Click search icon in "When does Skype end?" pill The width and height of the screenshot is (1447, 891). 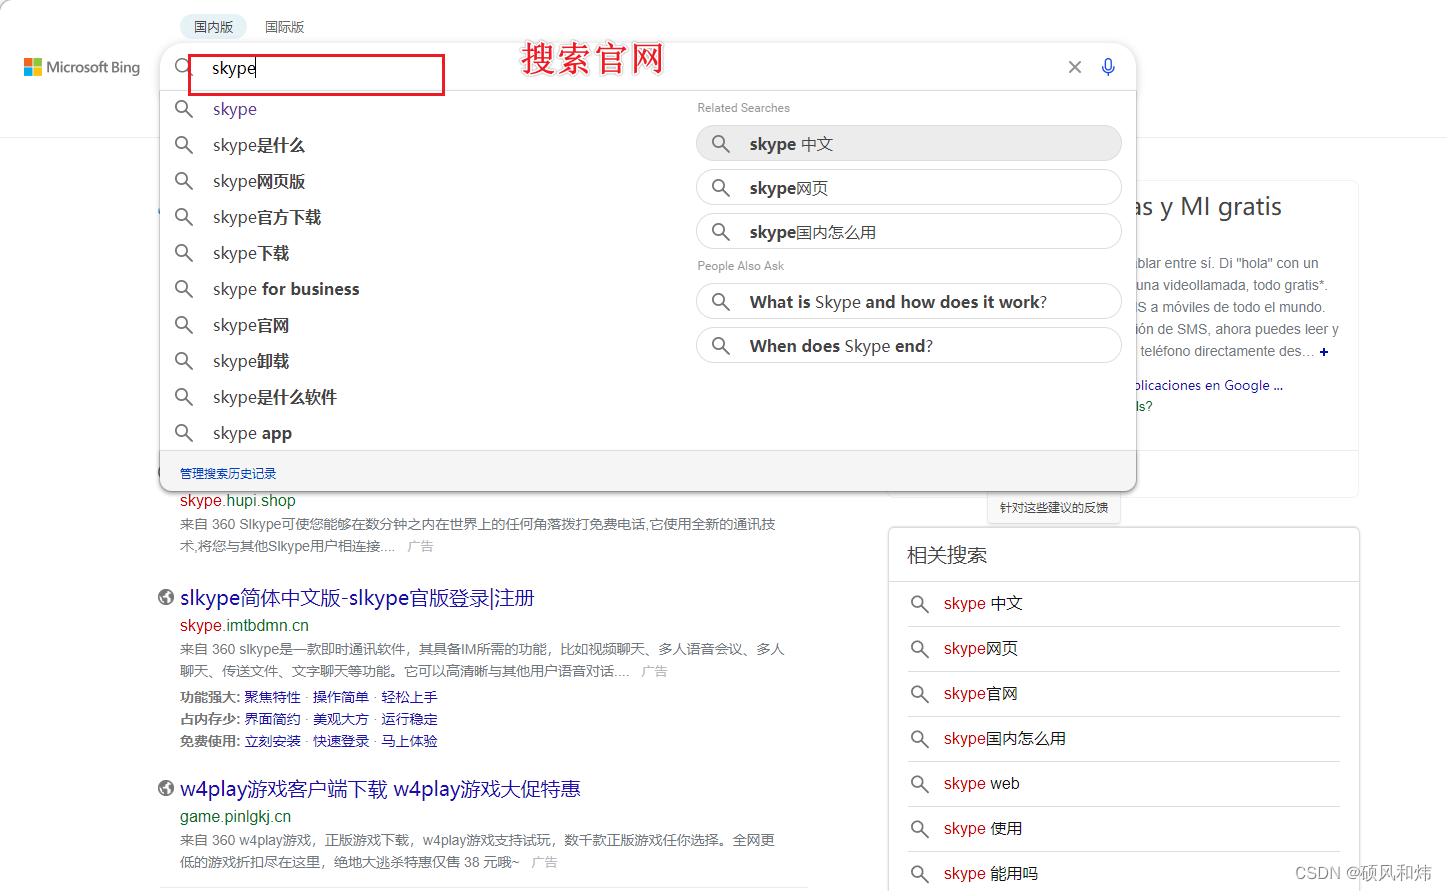coord(721,345)
